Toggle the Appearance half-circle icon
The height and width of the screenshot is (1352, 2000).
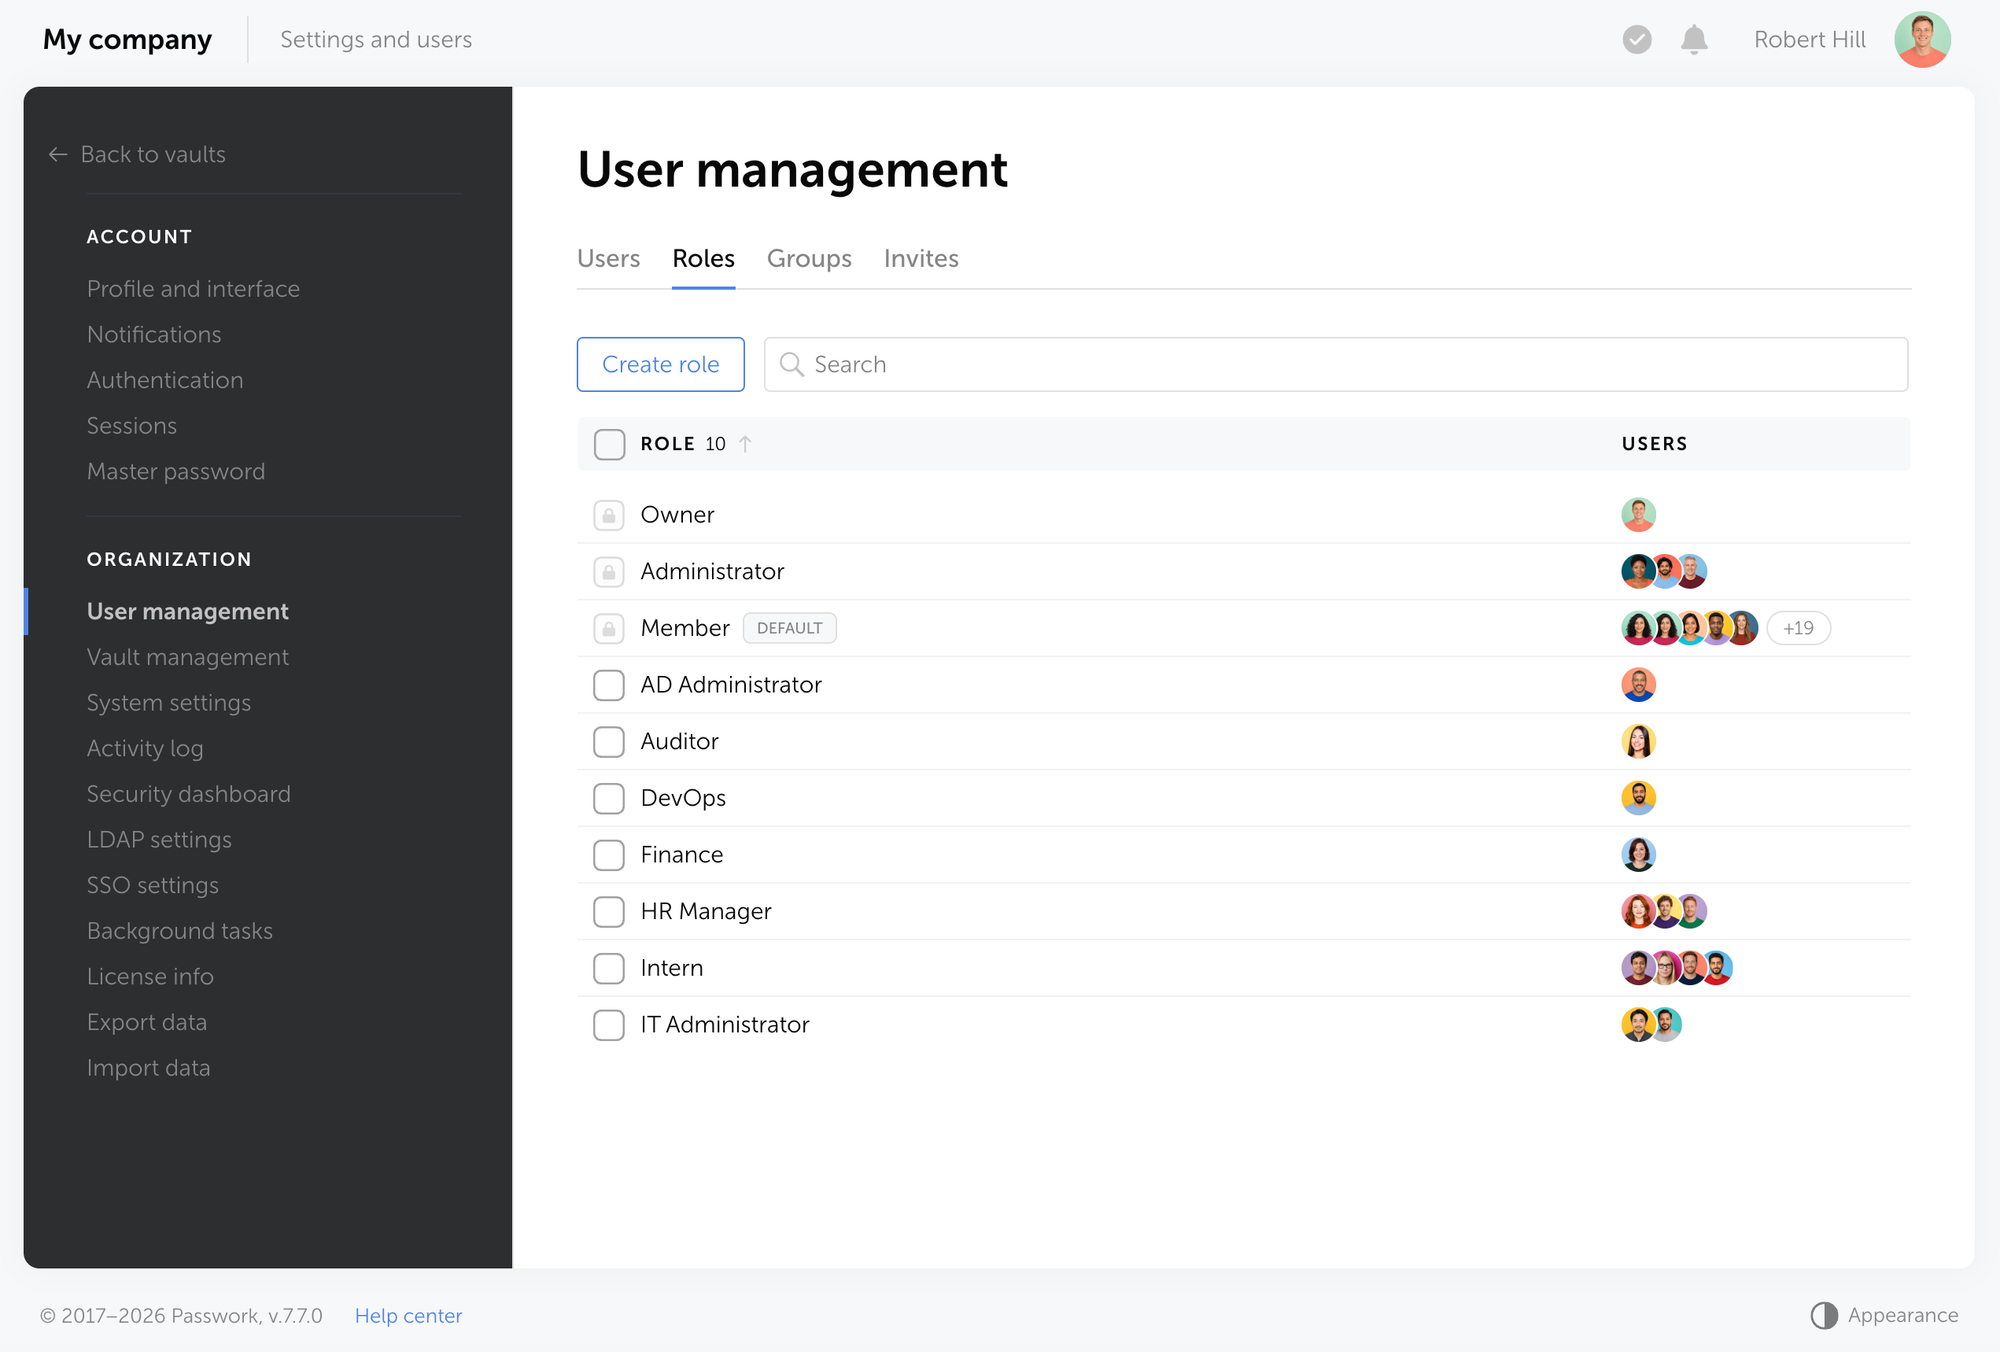tap(1824, 1315)
